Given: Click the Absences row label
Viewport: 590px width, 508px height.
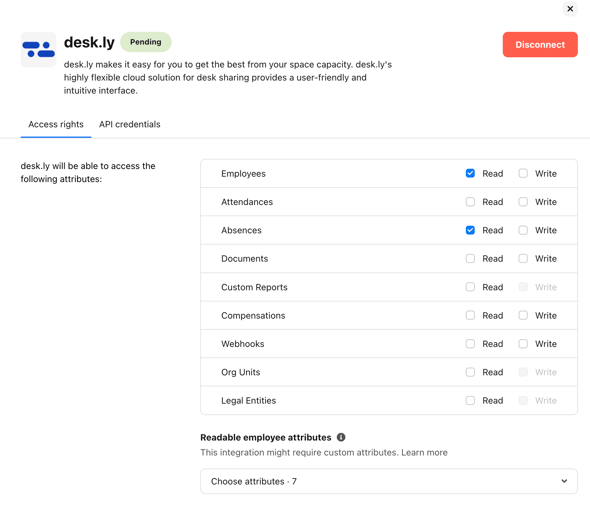Looking at the screenshot, I should click(241, 230).
